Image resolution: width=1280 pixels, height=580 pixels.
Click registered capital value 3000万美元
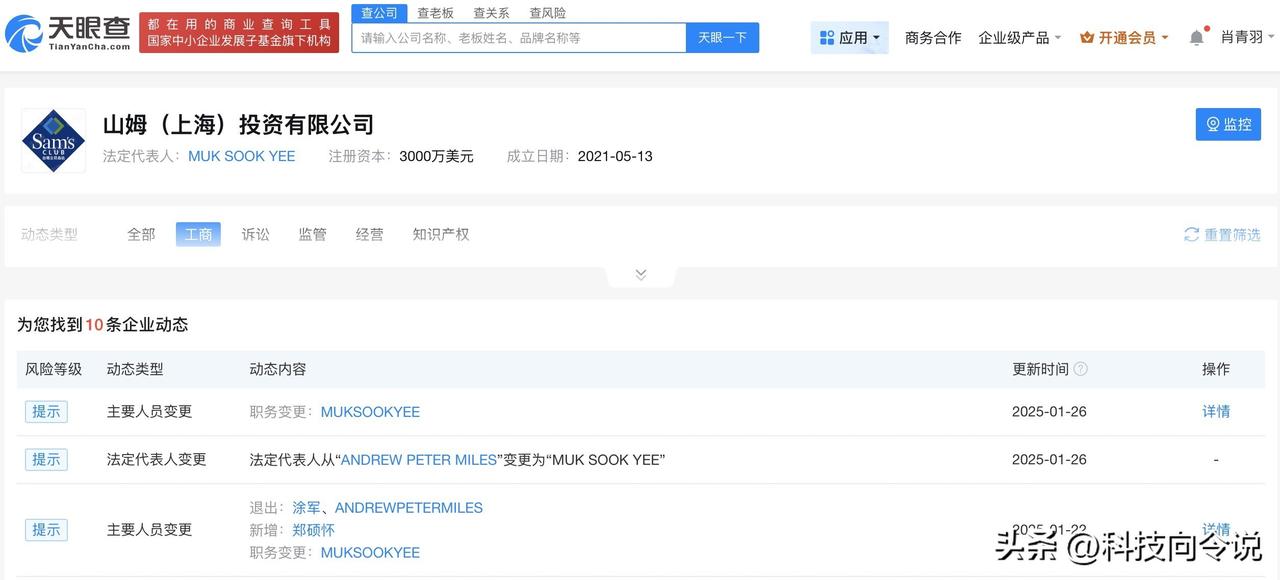click(x=436, y=156)
